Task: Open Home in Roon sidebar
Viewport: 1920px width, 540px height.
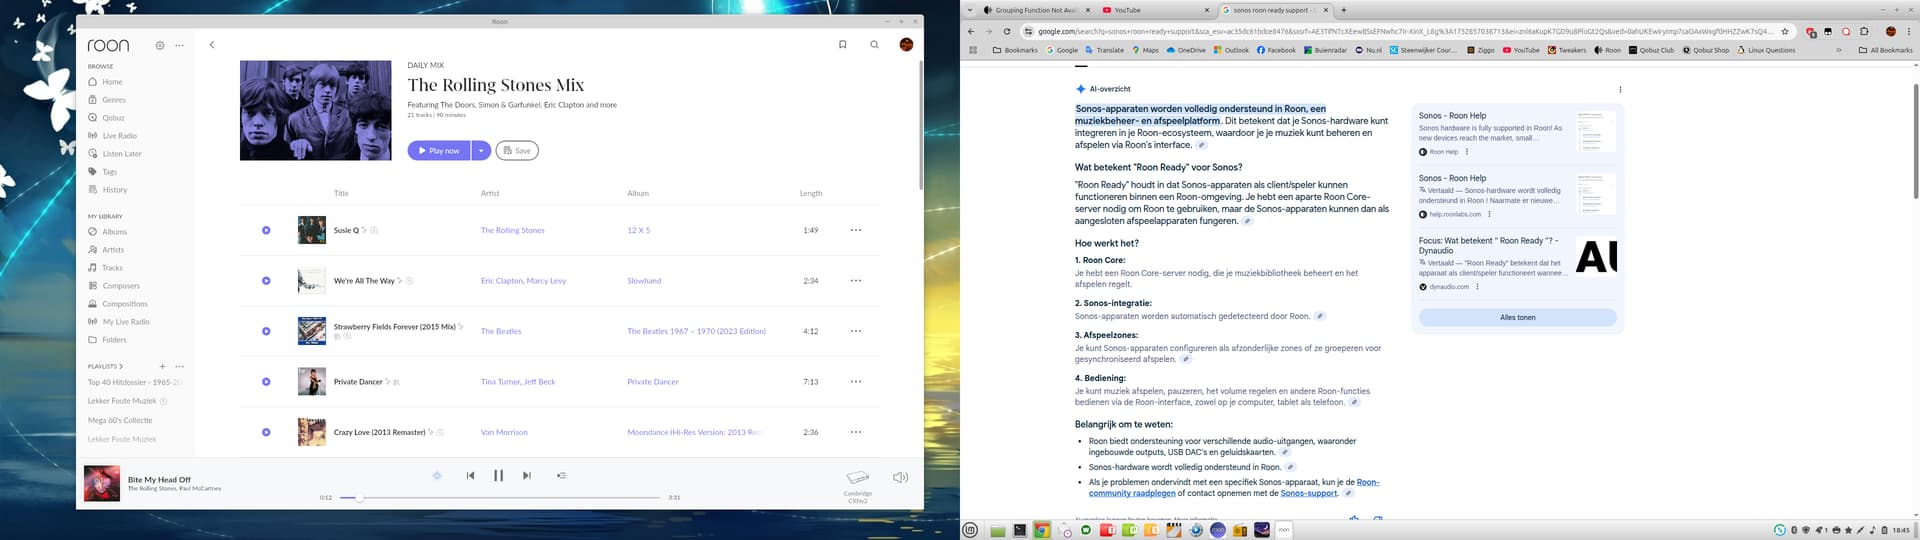Action: pos(112,82)
